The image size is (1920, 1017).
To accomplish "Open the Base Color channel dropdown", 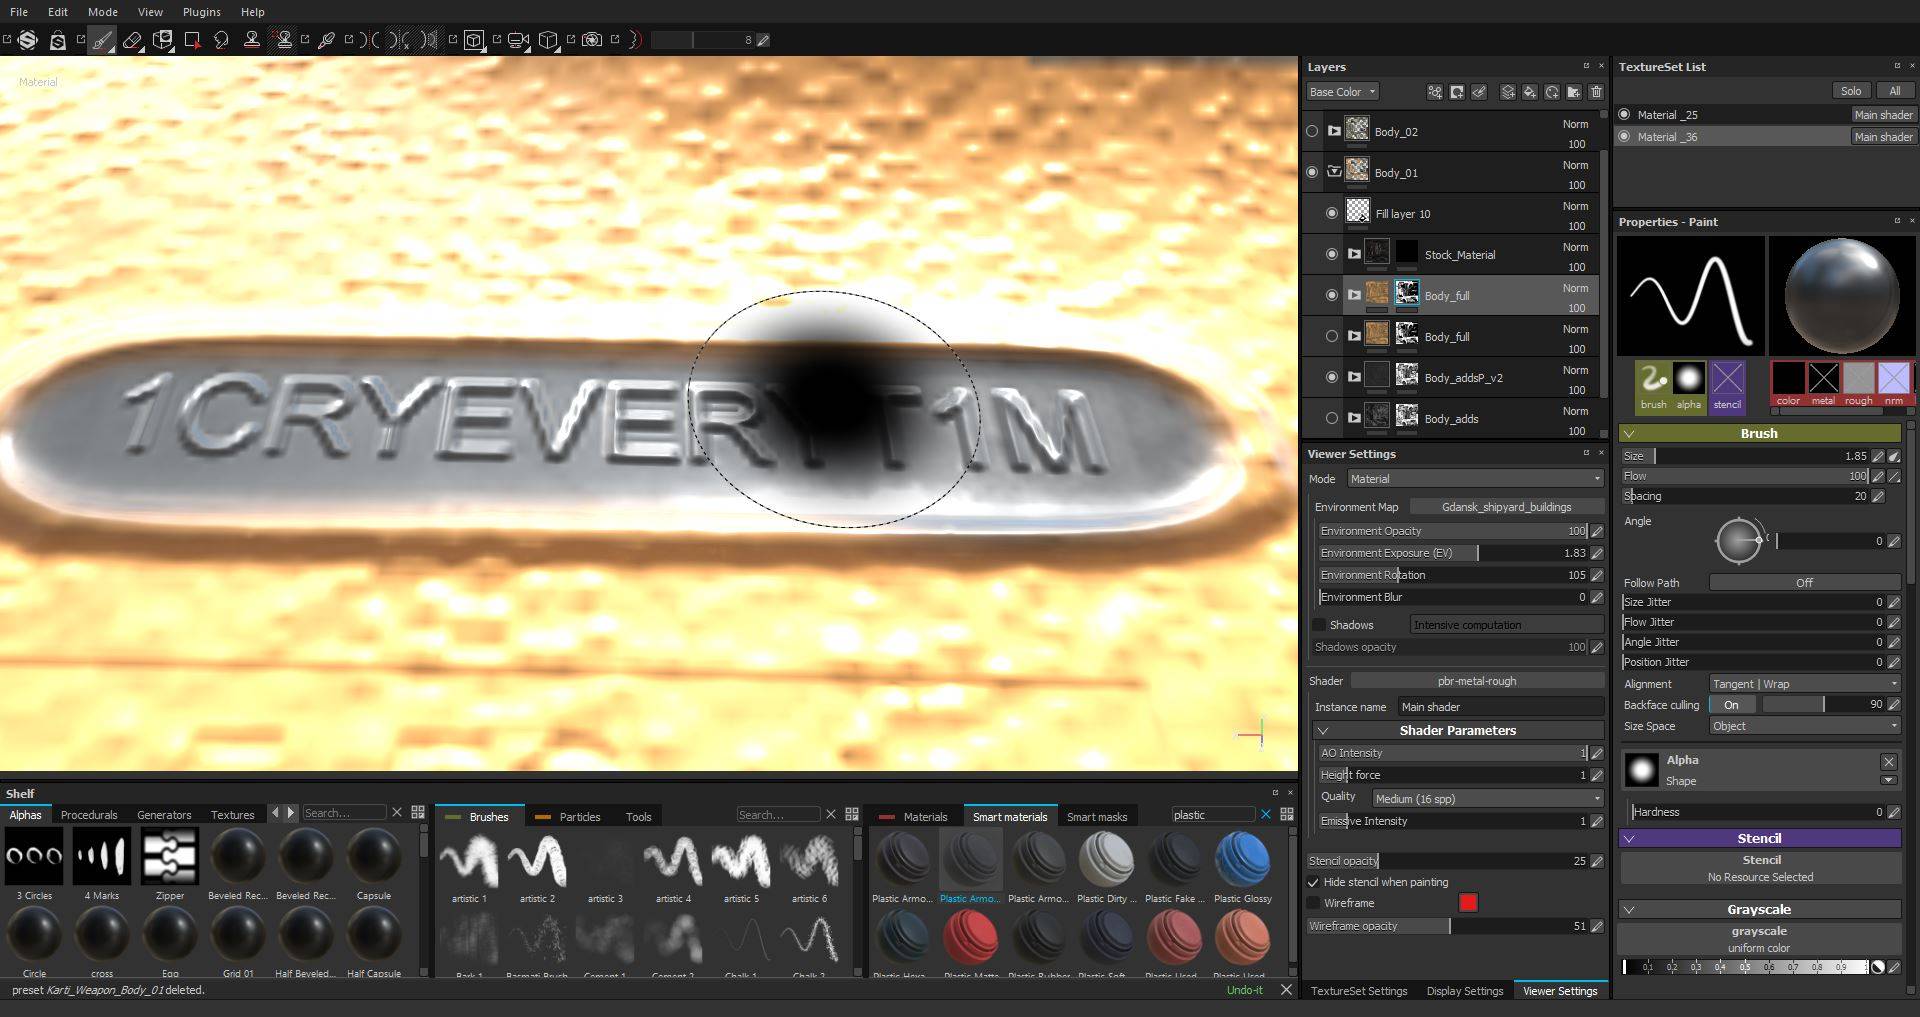I will coord(1342,92).
